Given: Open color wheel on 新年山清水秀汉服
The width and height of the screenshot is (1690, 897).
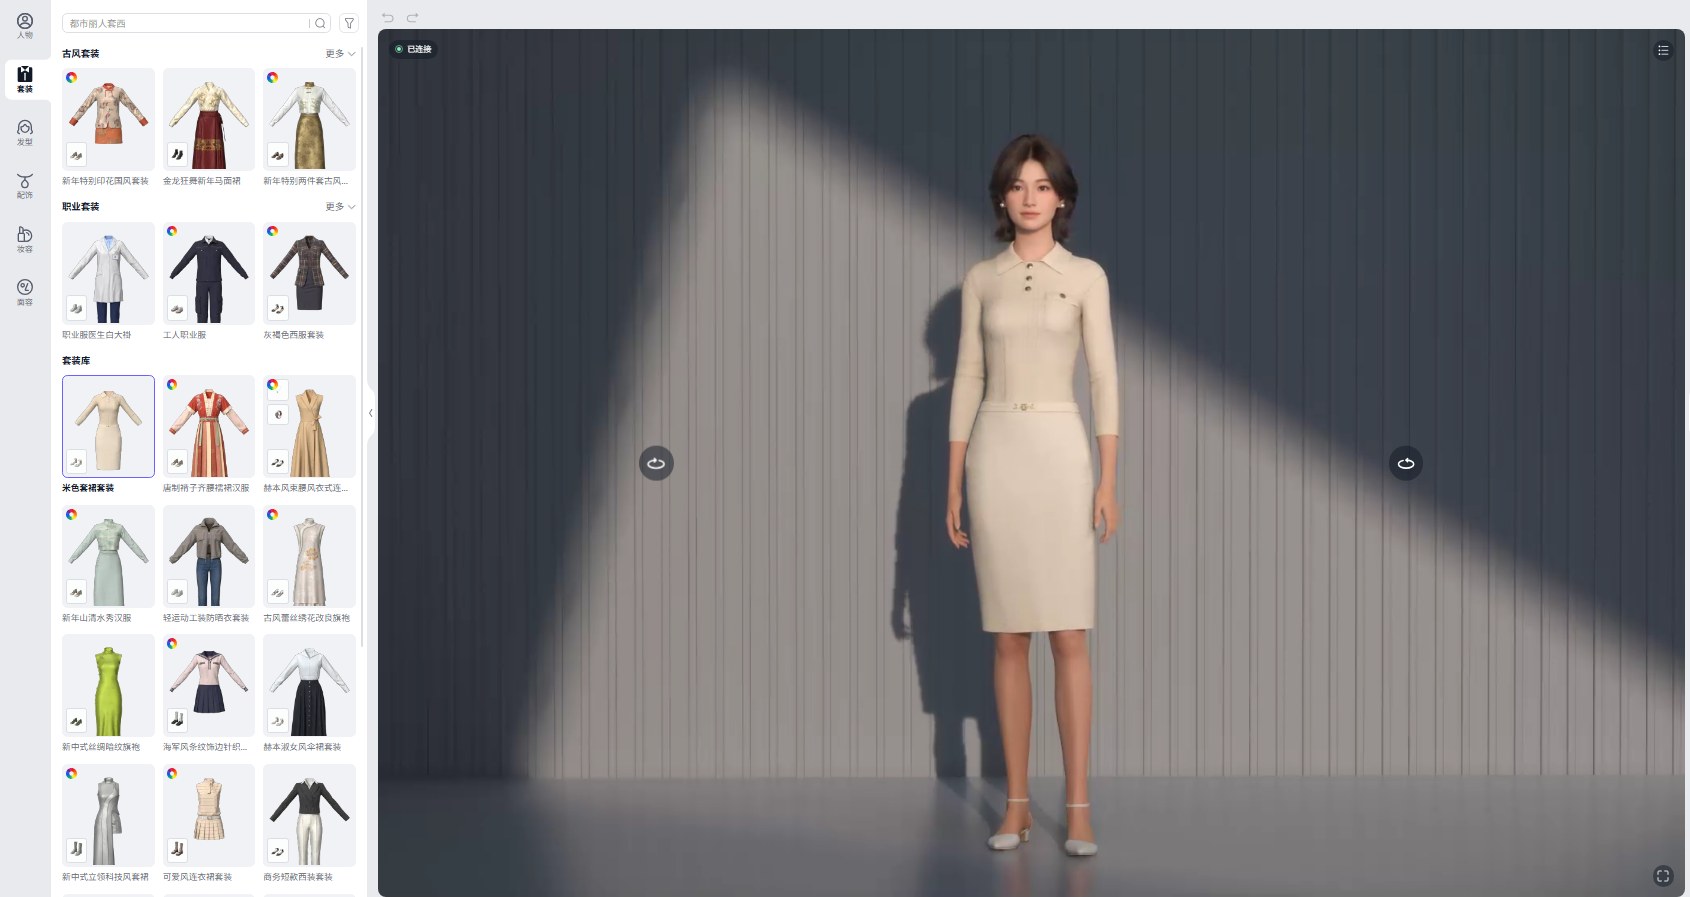Looking at the screenshot, I should (x=72, y=514).
